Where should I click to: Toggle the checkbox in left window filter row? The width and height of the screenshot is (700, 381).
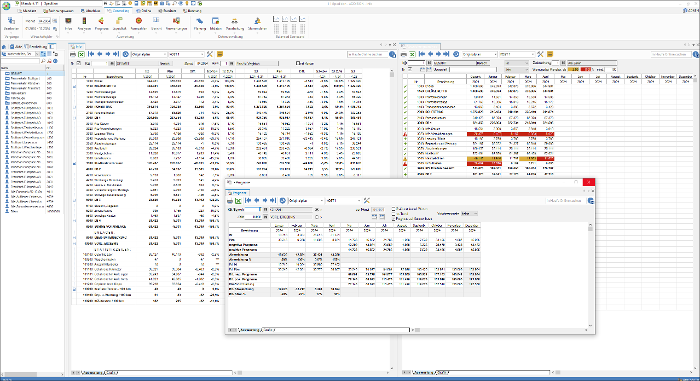[x=298, y=63]
